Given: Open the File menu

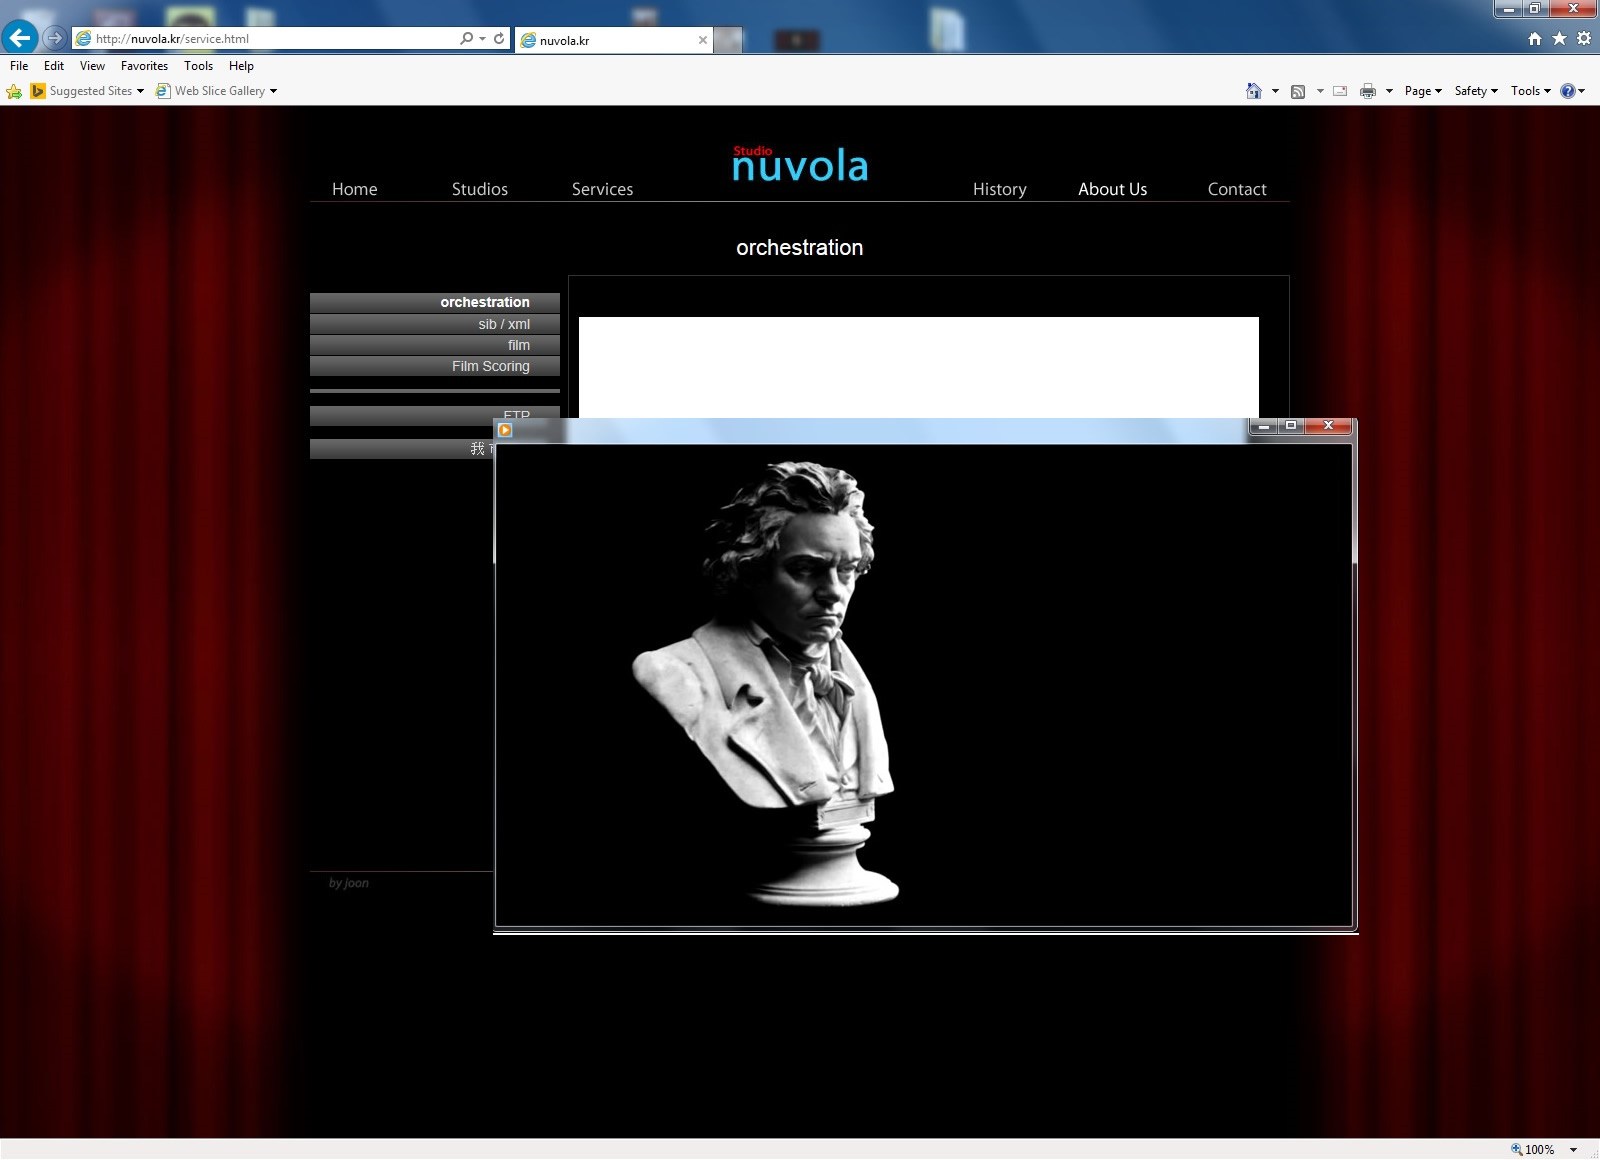Looking at the screenshot, I should click(x=19, y=66).
